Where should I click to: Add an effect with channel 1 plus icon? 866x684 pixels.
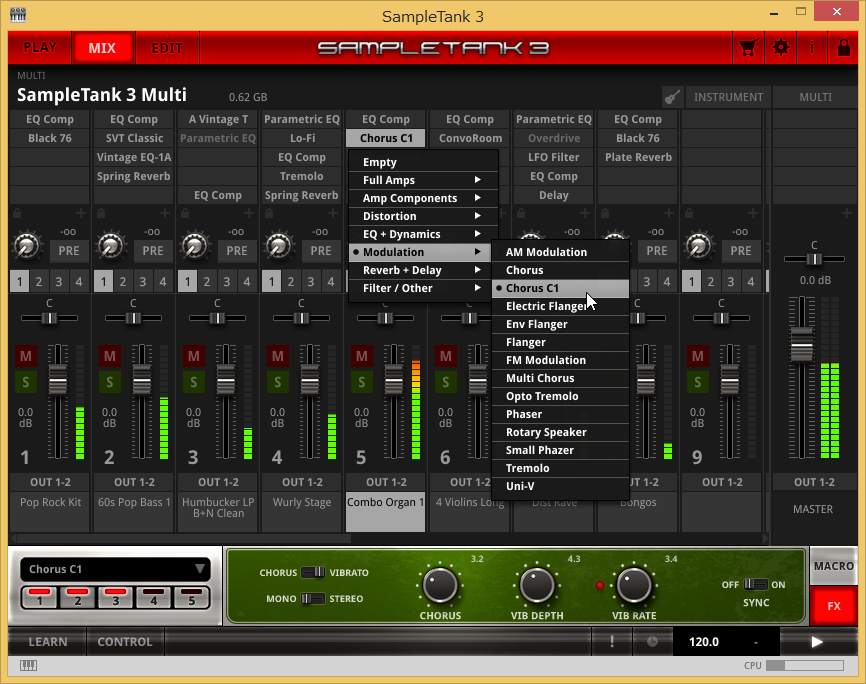click(x=81, y=213)
